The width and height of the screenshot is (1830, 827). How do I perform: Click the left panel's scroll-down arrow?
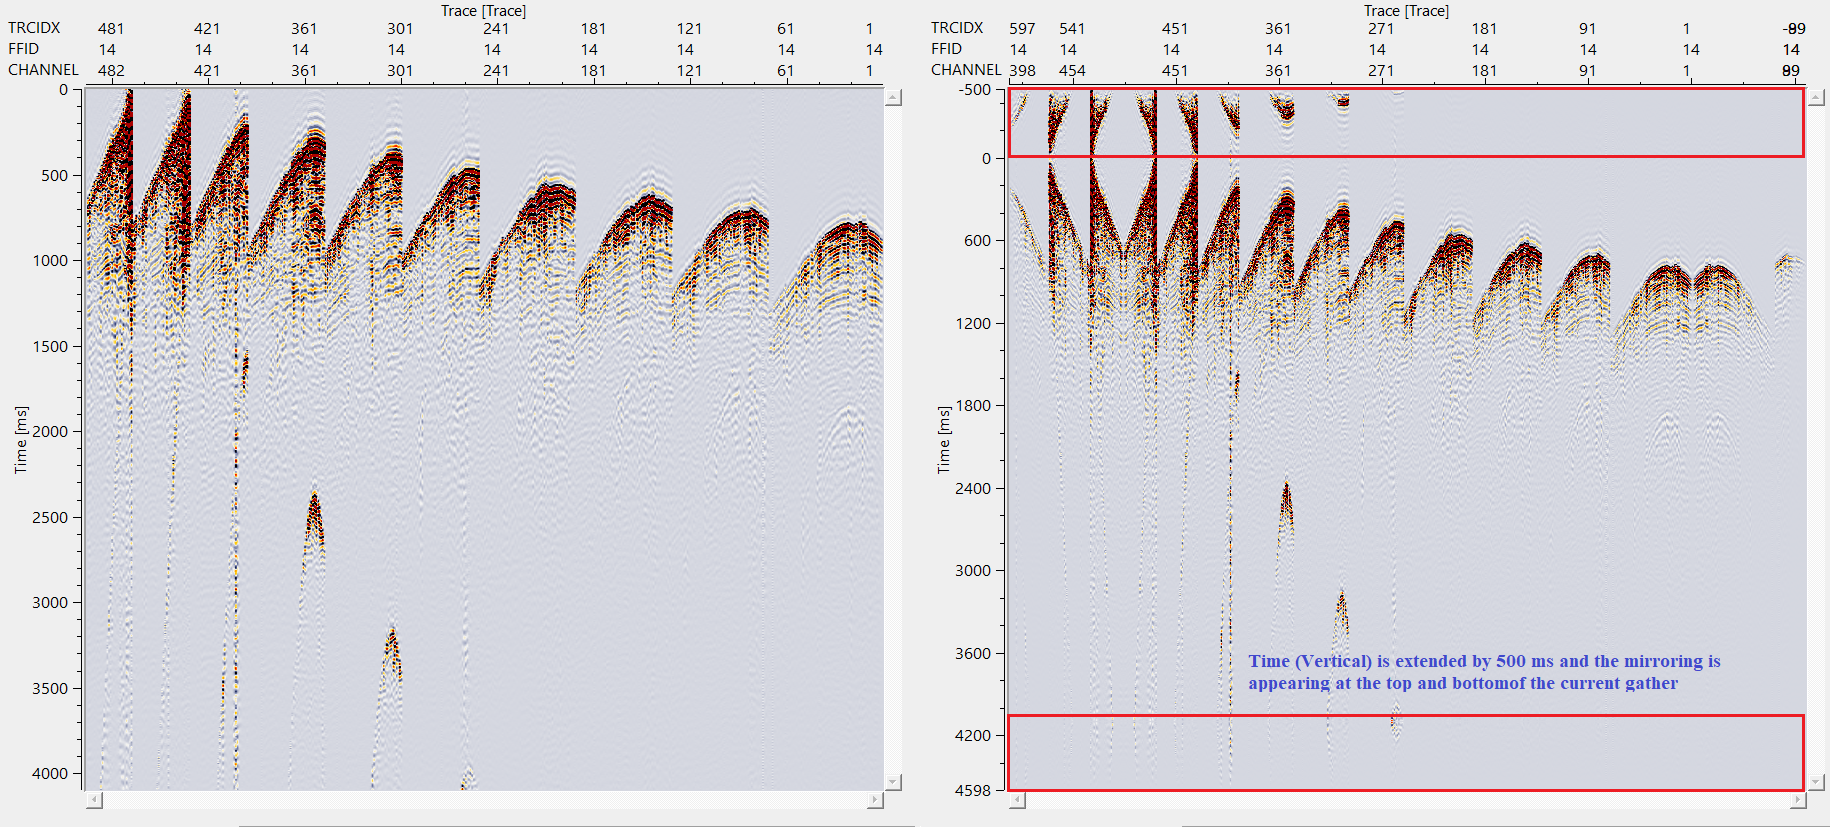pos(893,781)
